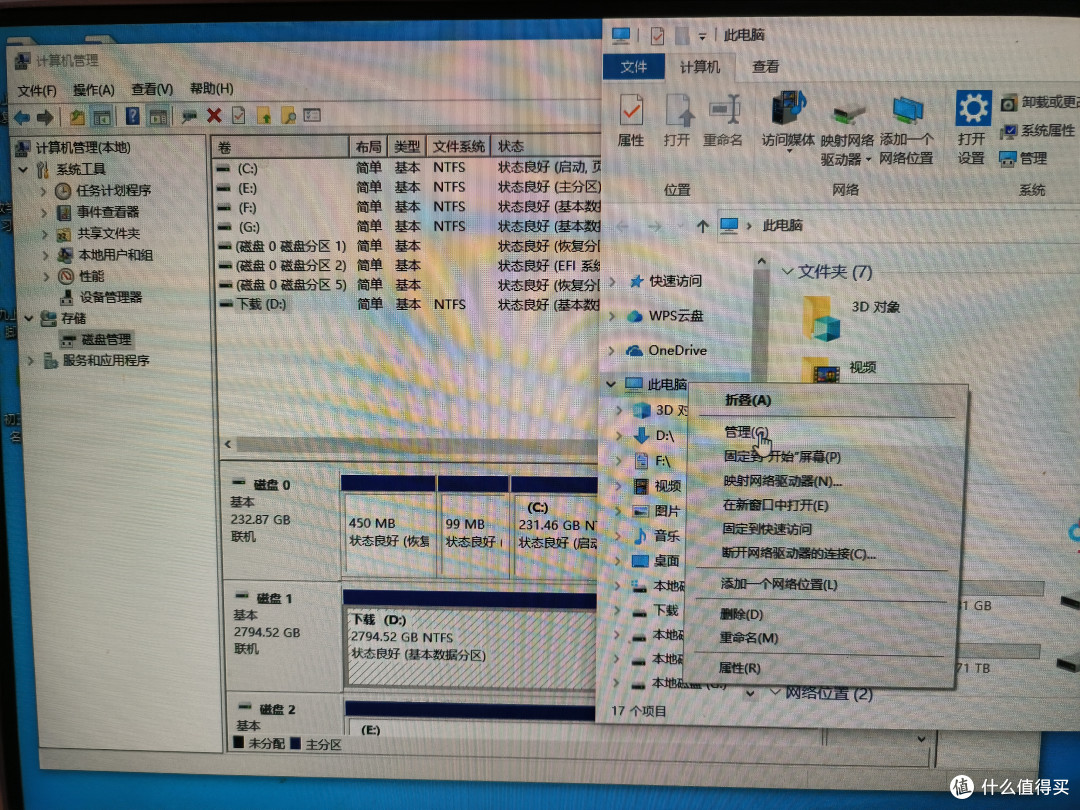
Task: Expand Task Scheduler tree chevron
Action: (43, 190)
